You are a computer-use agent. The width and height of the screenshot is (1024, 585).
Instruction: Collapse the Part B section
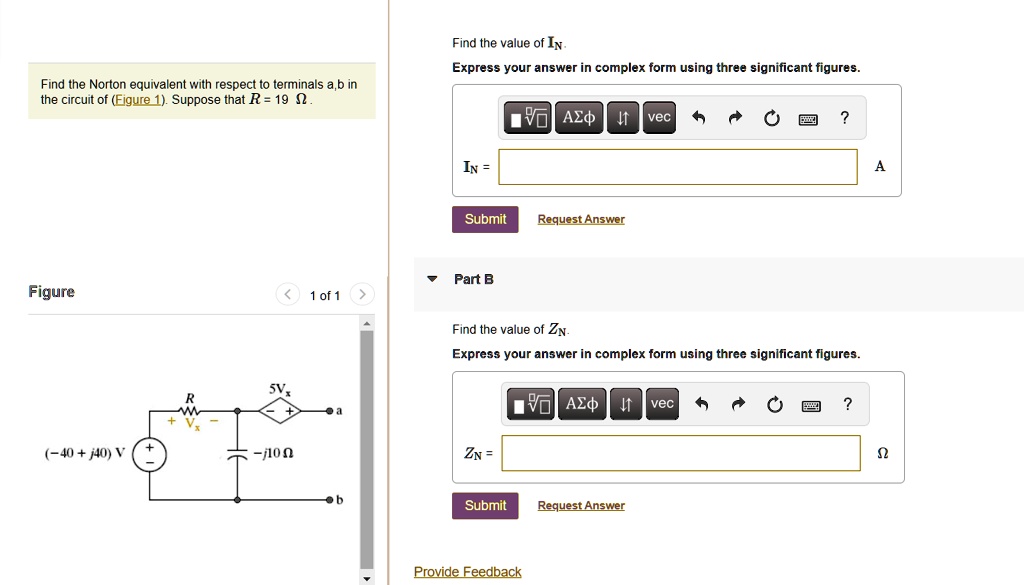(432, 279)
